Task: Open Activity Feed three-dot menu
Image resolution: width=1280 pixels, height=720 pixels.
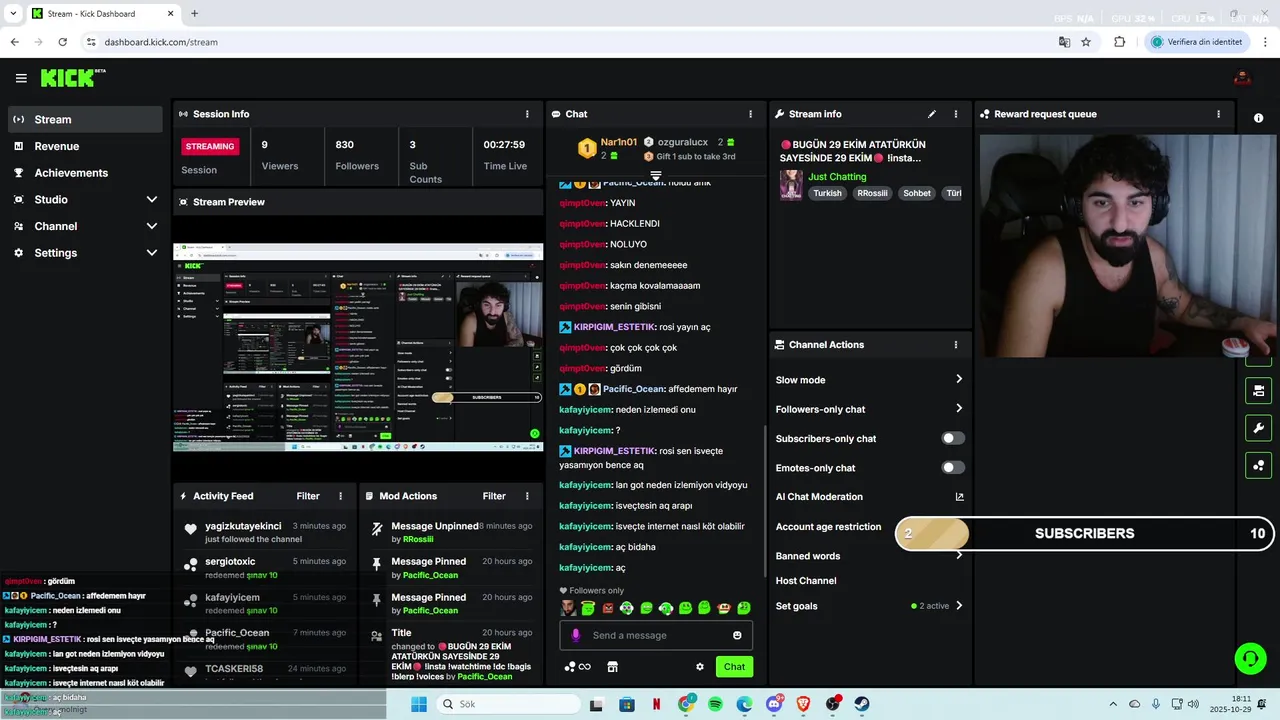Action: click(x=340, y=496)
